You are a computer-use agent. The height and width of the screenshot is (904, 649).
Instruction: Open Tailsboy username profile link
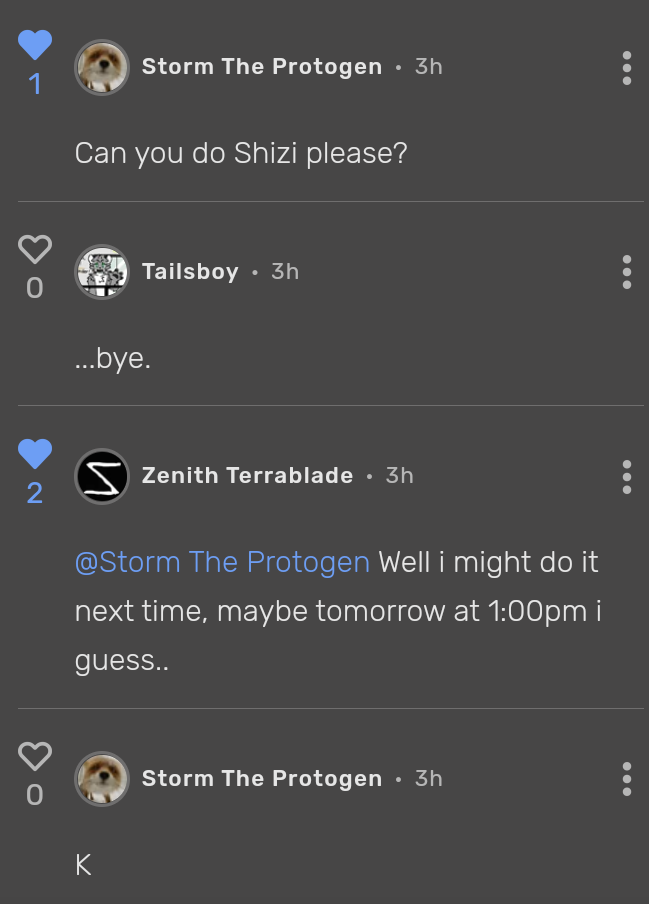click(190, 271)
